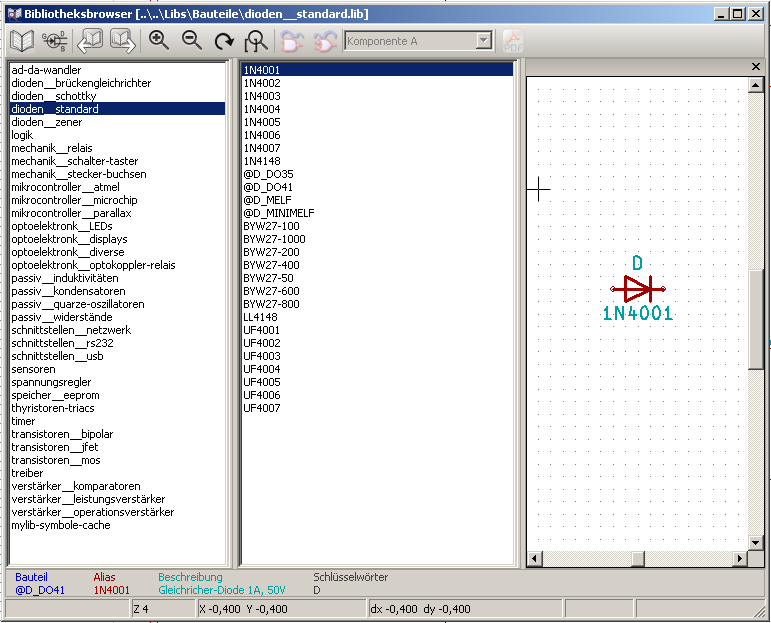Click the preview horizontal scrollbar right arrow
This screenshot has height=623, width=771.
click(x=739, y=559)
